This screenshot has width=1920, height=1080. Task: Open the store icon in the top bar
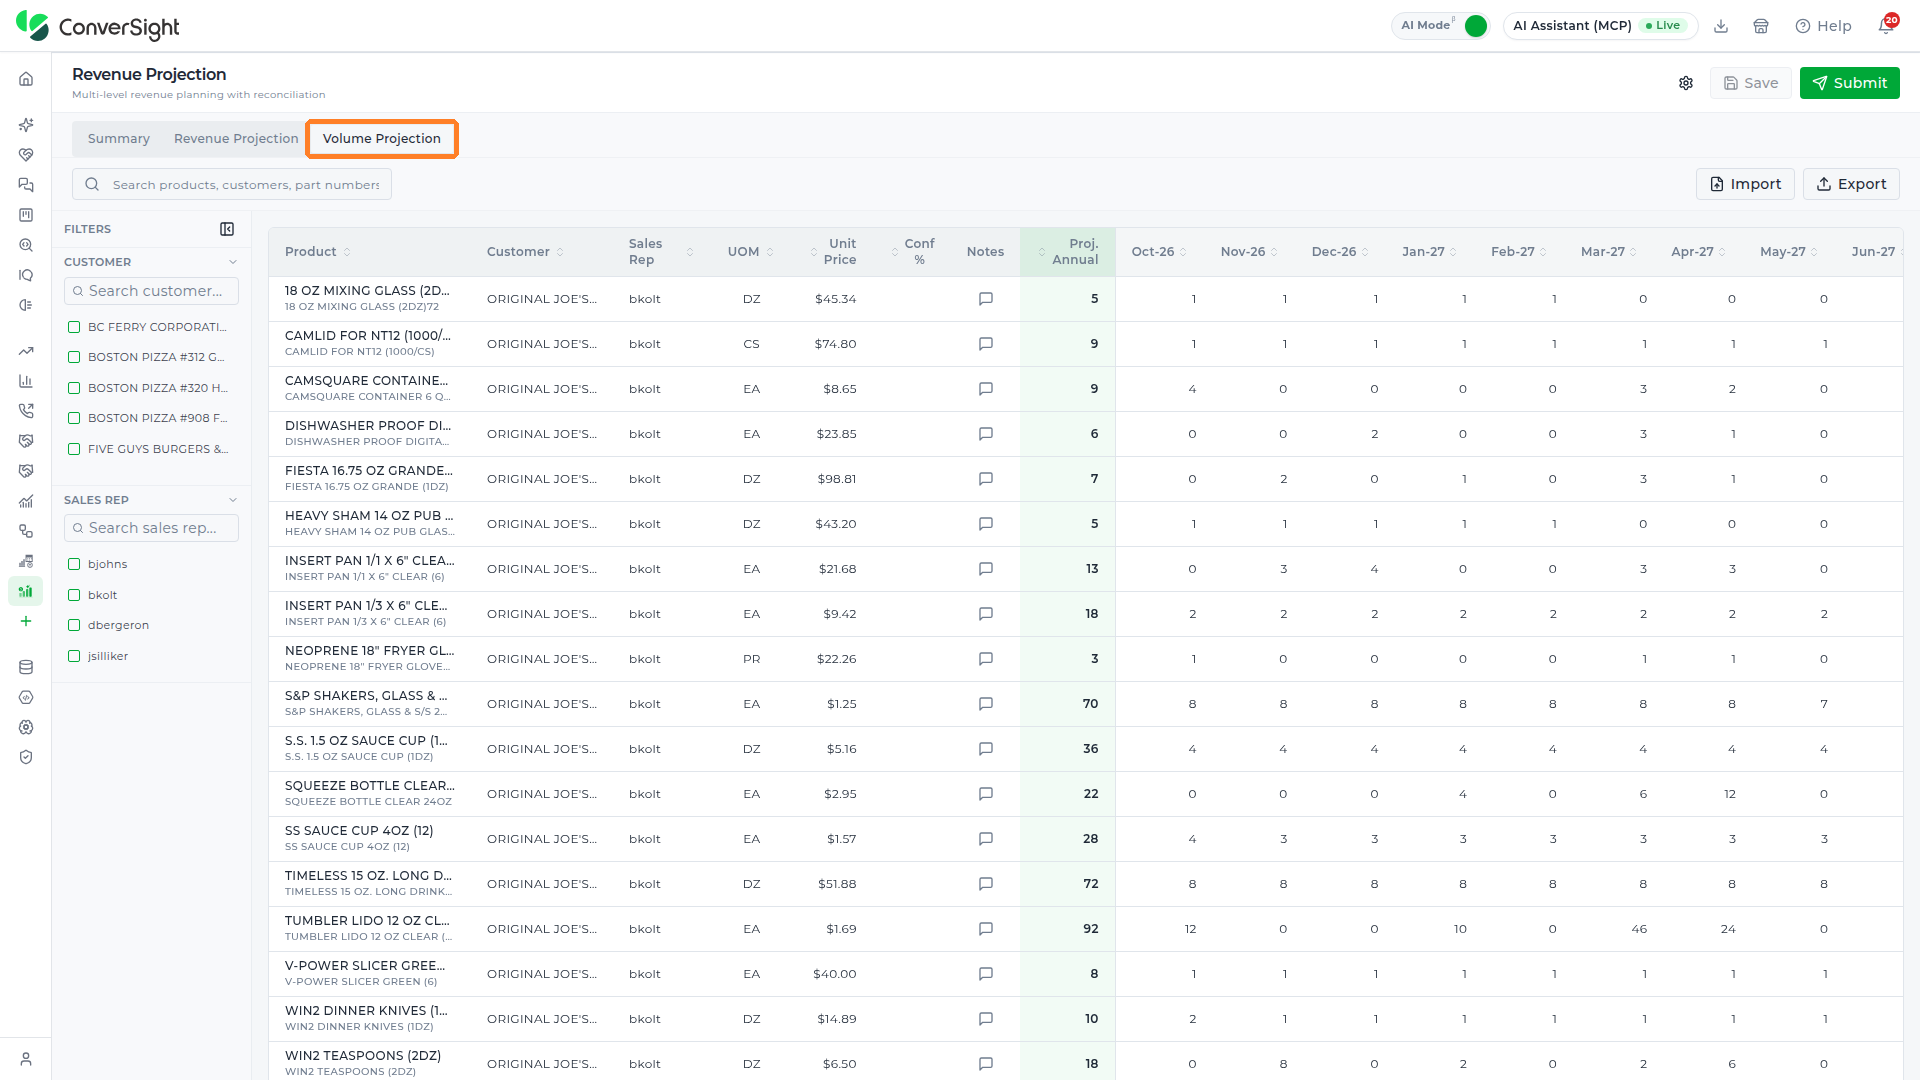[x=1761, y=26]
